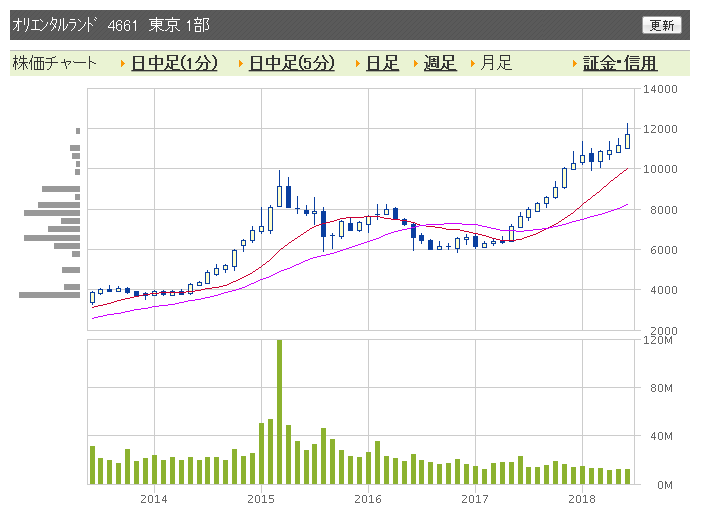This screenshot has height=524, width=703.
Task: Click the tallest 2015 volume bar
Action: click(x=279, y=412)
